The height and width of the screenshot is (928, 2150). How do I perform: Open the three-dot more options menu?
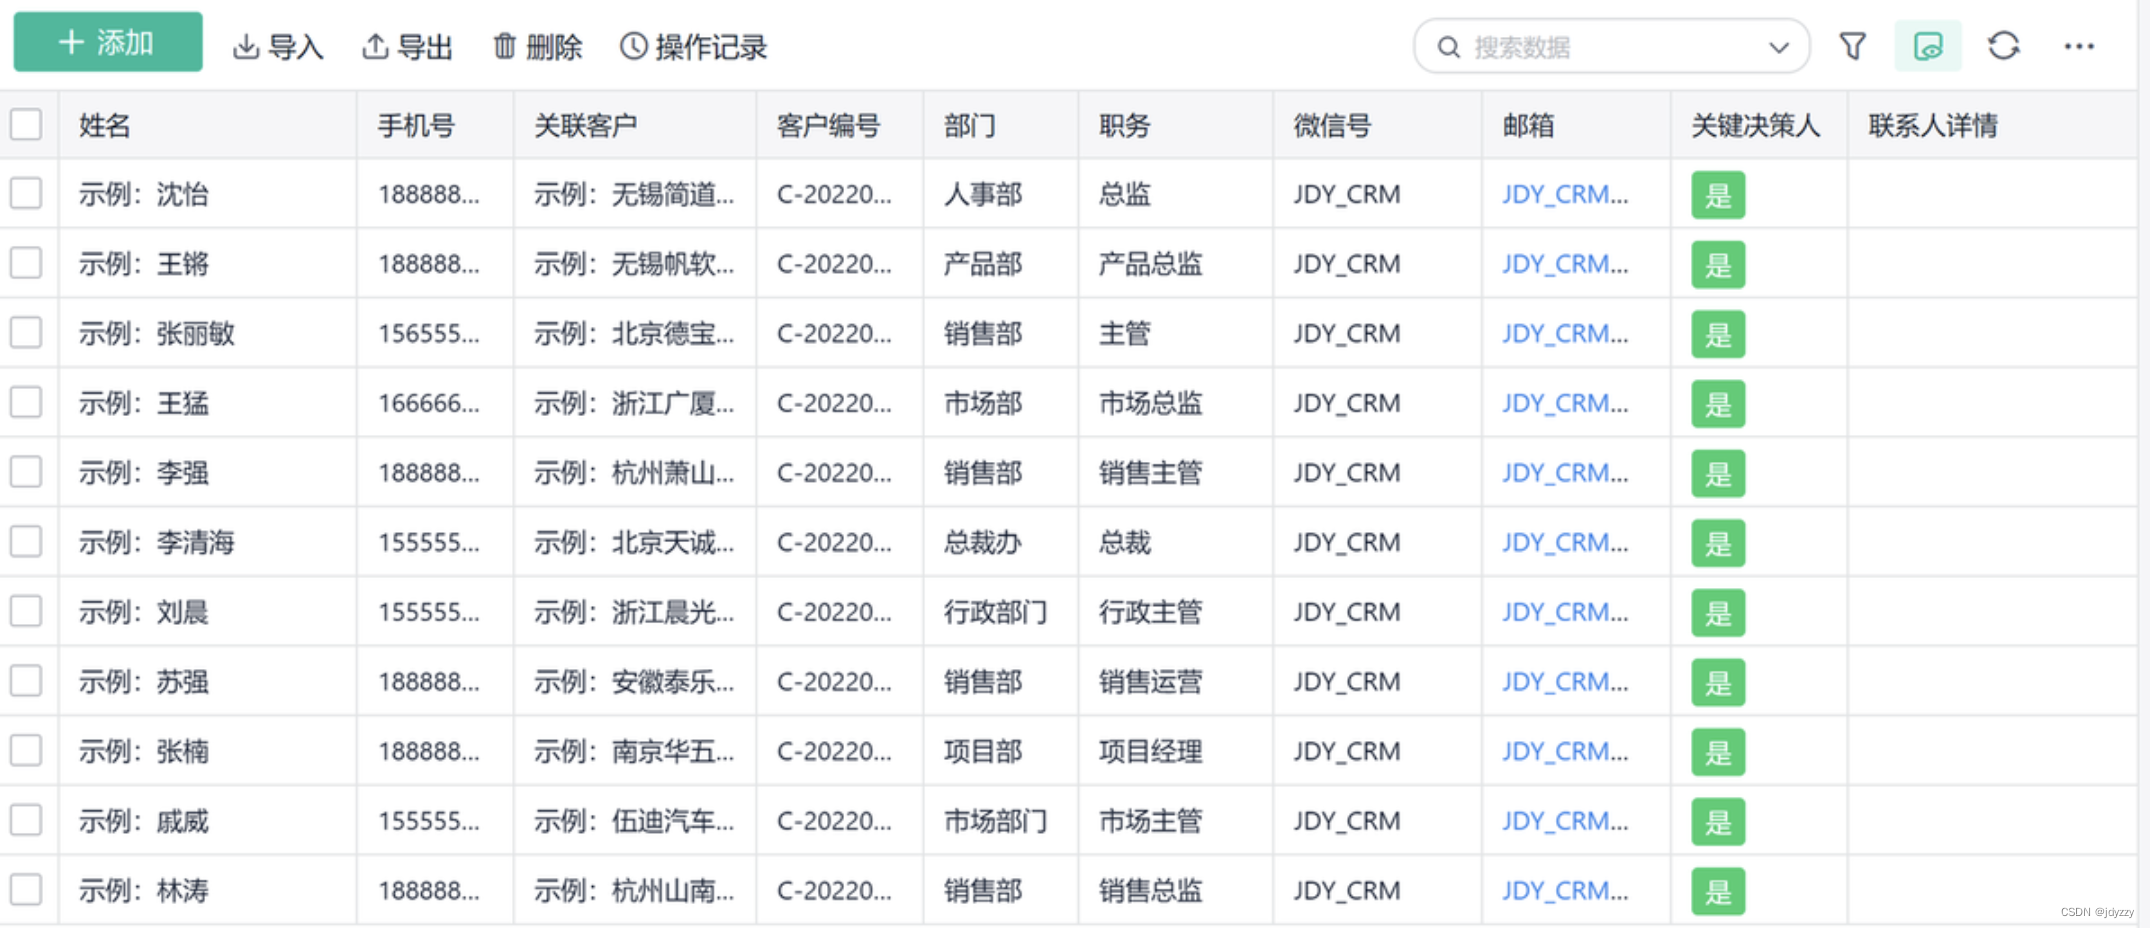[x=2079, y=46]
